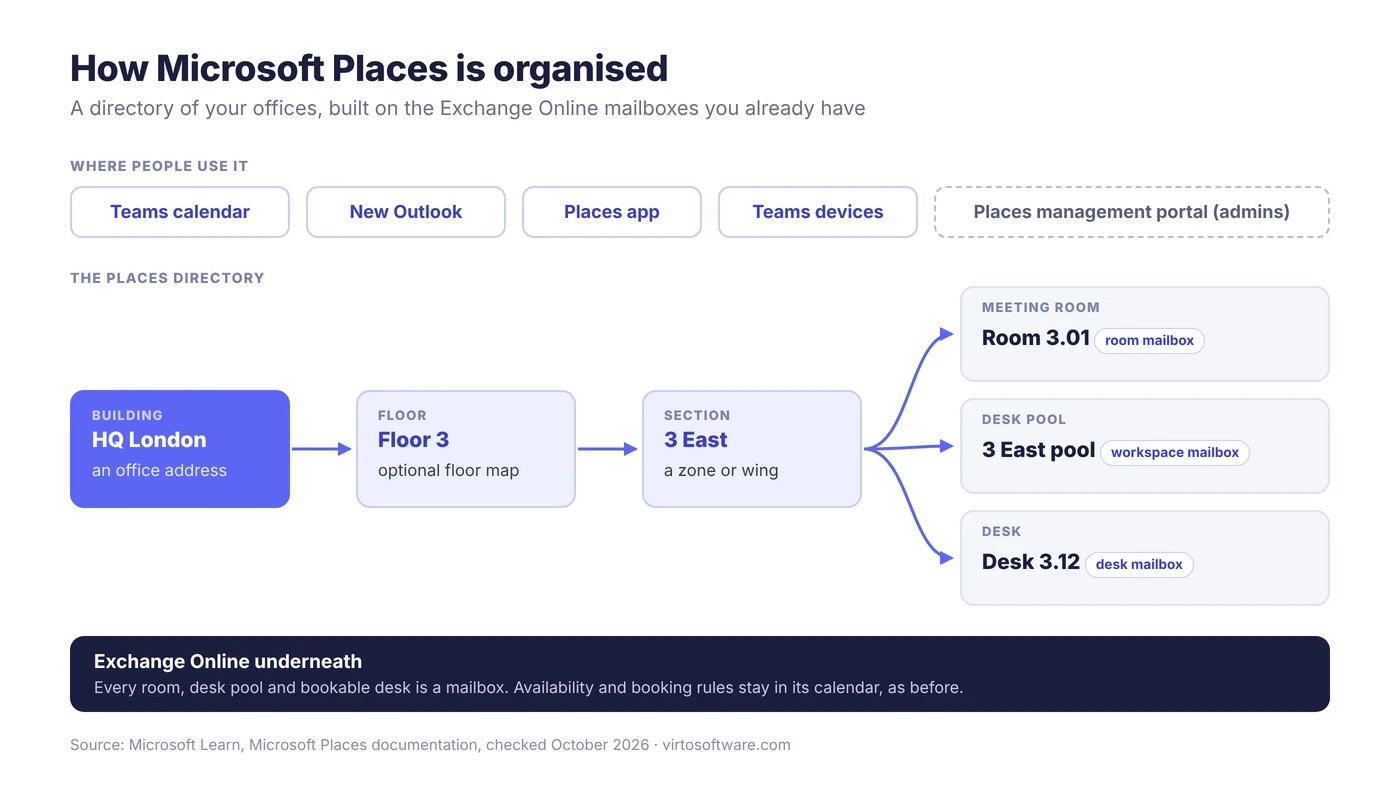1400x788 pixels.
Task: Select the 3 East section card
Action: 752,449
